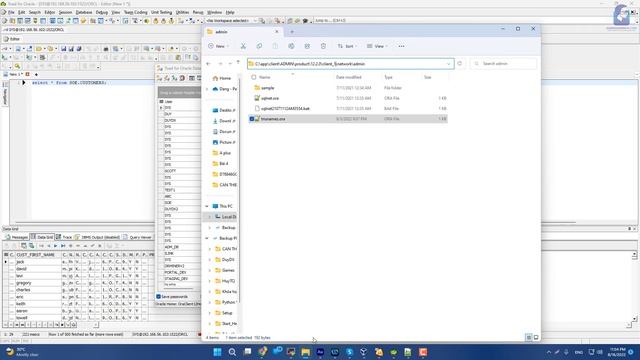
Task: Toggle the tnsnames.ora file checkbox
Action: coord(252,119)
